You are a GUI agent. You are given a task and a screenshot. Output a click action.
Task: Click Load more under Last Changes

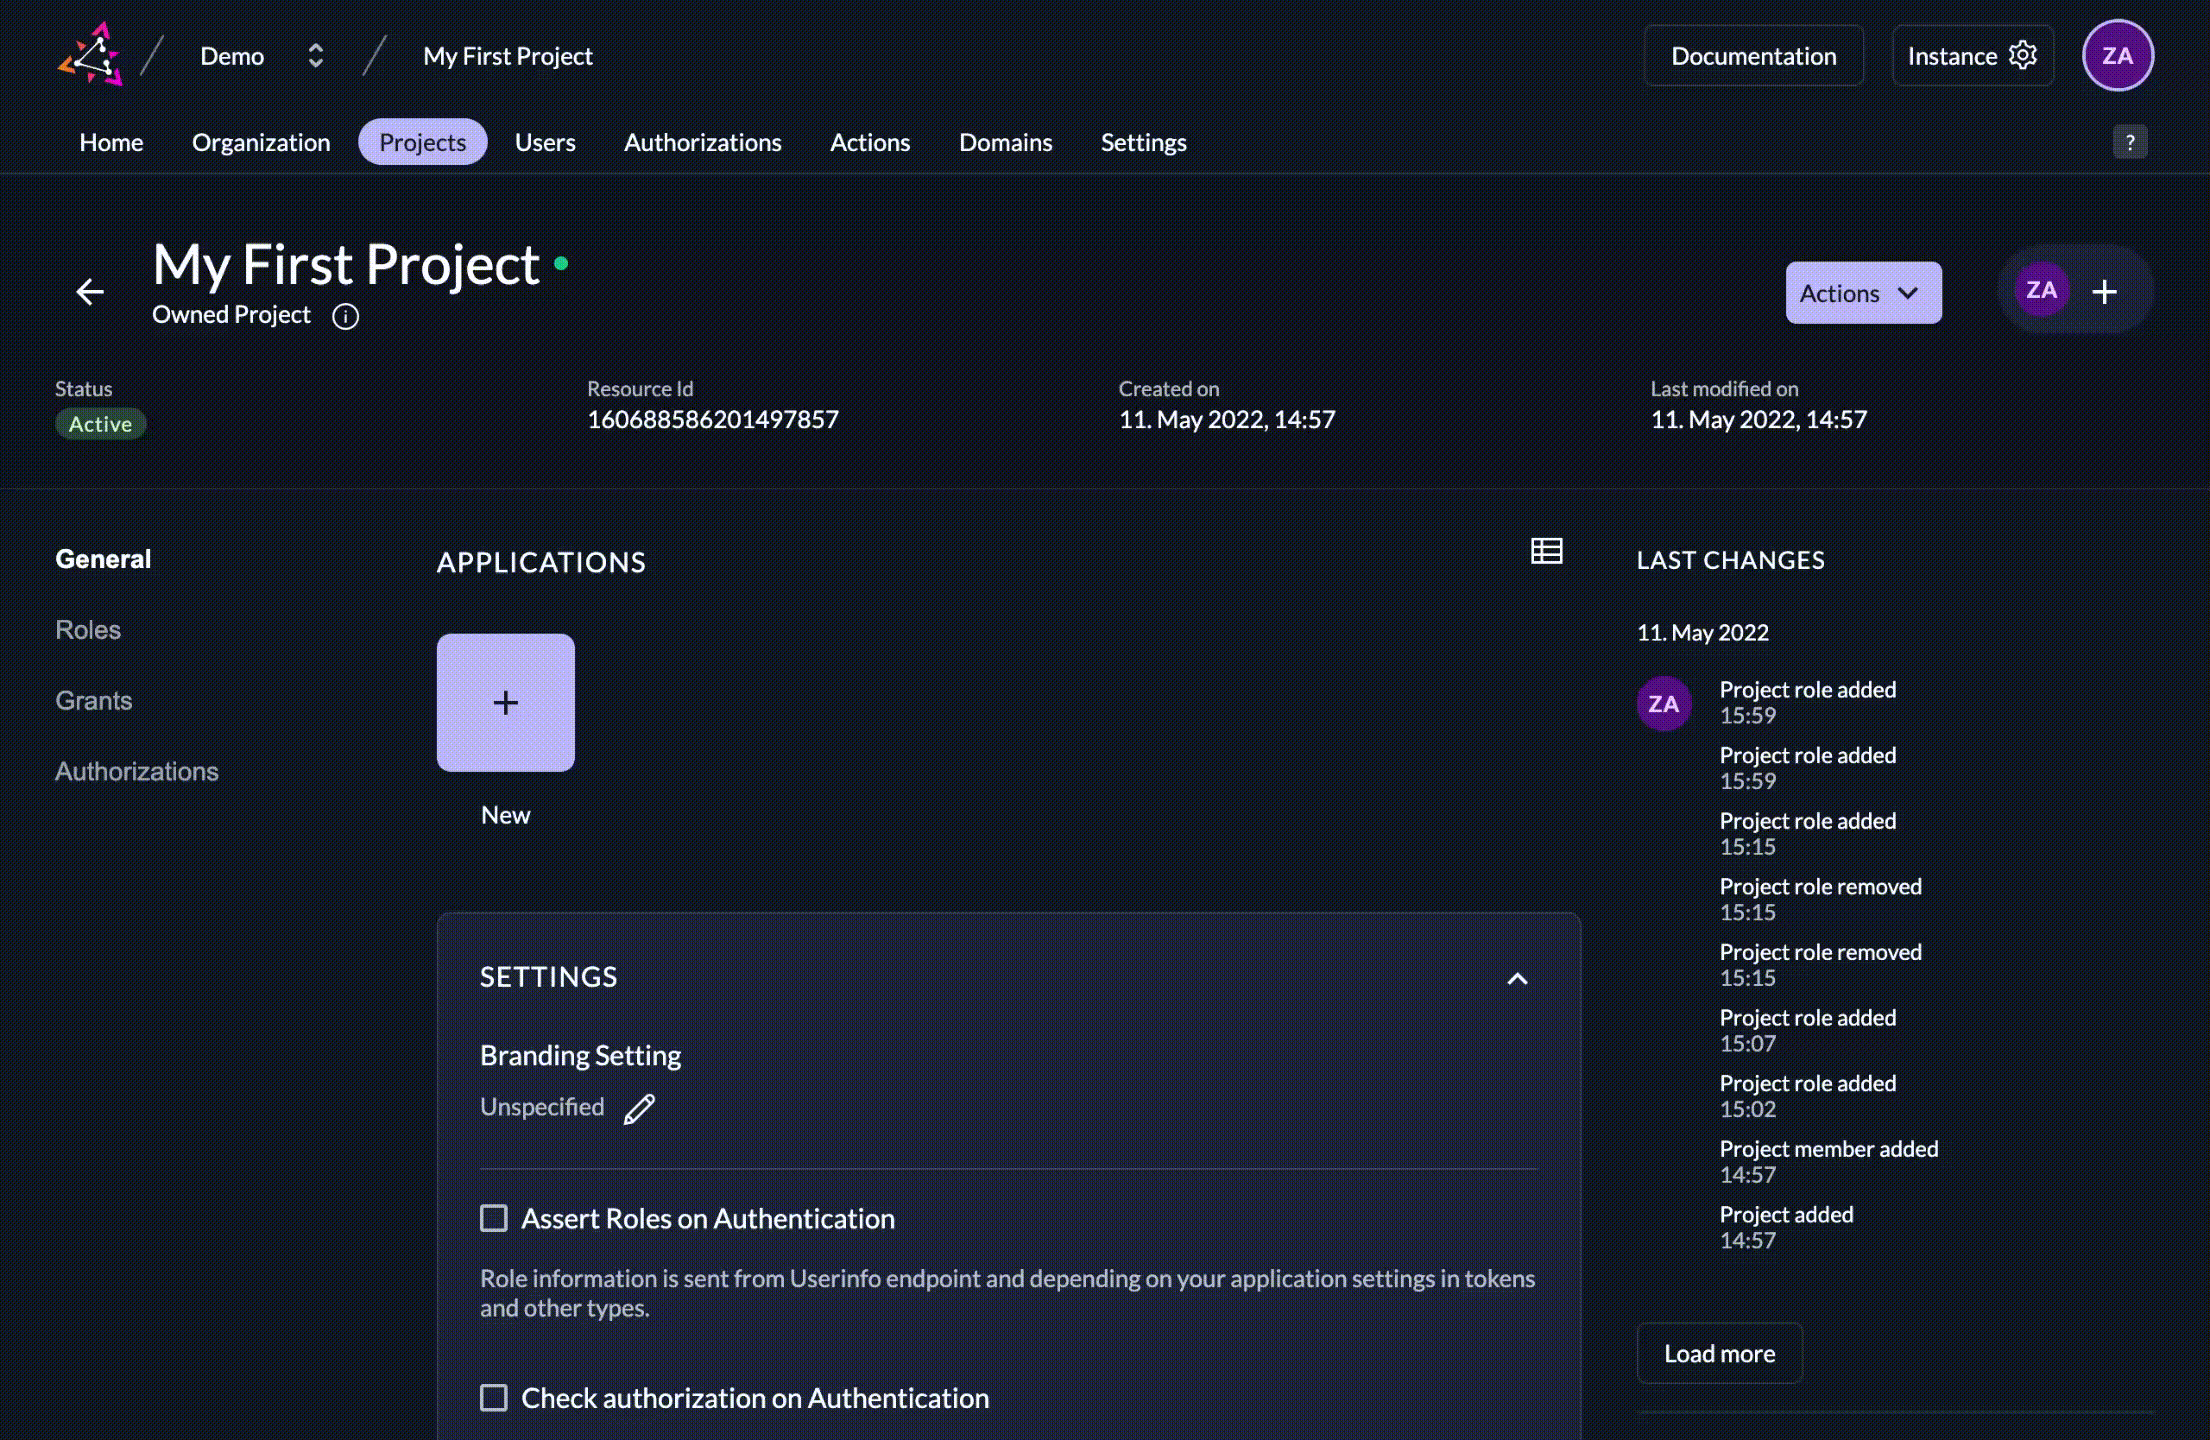pos(1719,1353)
